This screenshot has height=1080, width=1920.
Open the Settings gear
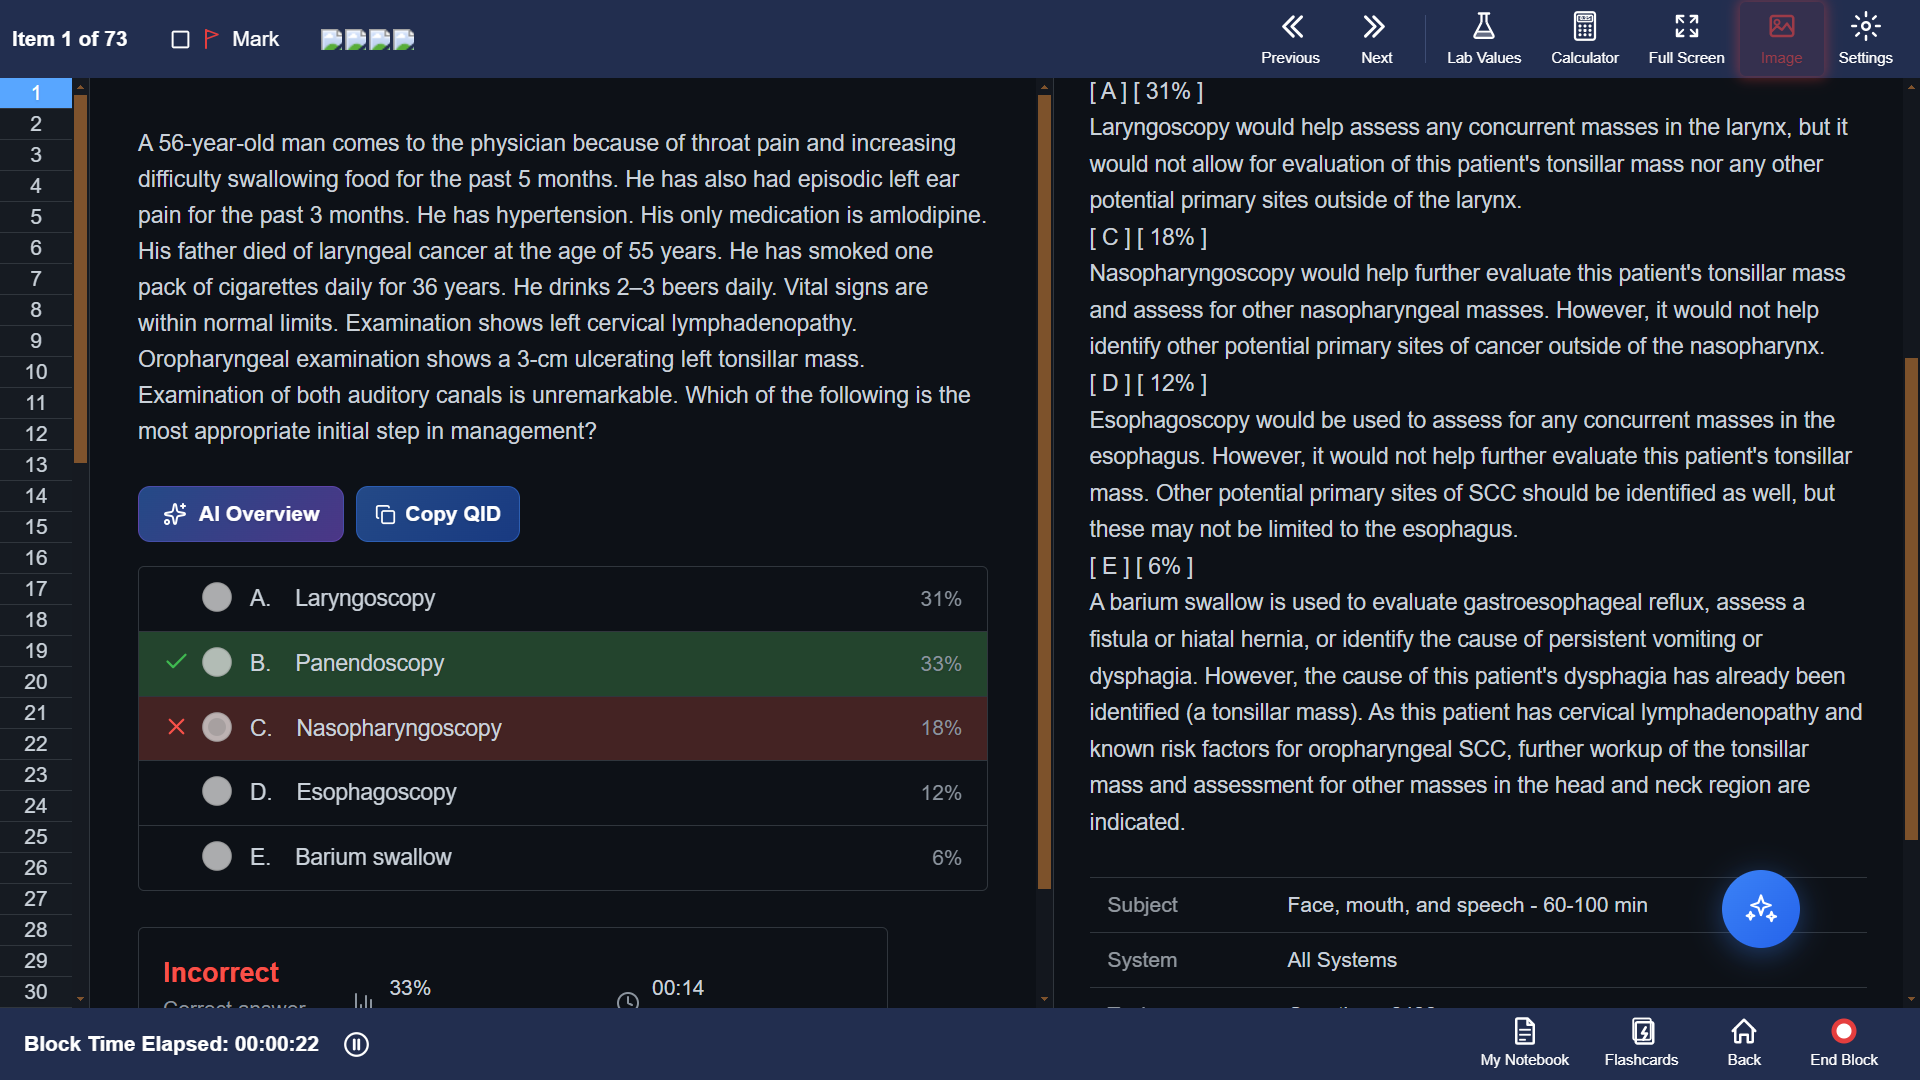tap(1865, 39)
